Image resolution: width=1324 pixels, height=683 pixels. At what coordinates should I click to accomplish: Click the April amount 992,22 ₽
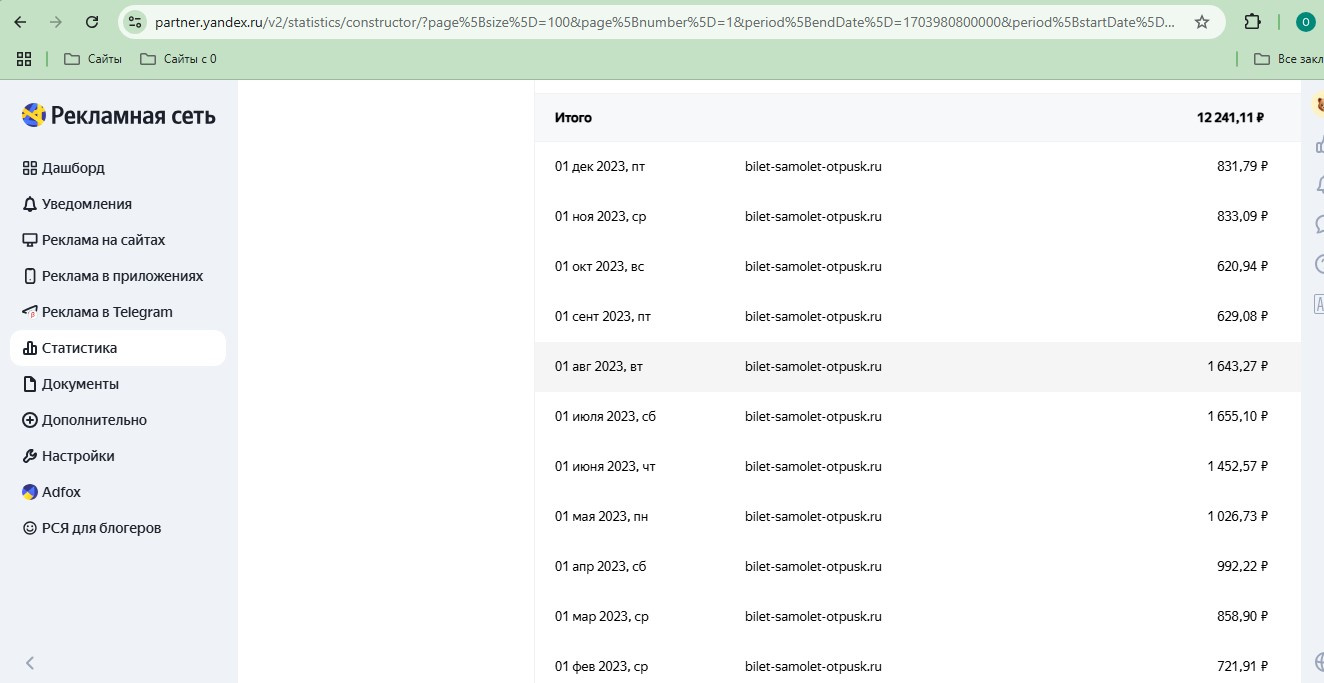[1242, 567]
